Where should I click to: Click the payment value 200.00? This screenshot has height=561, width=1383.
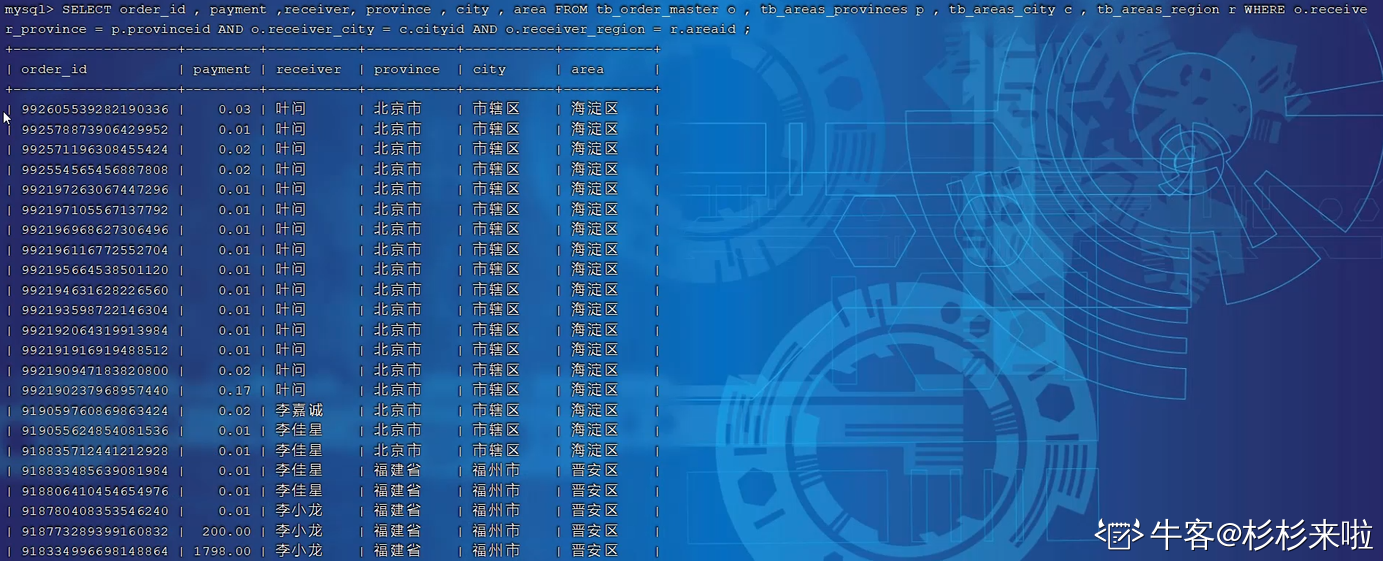click(227, 531)
